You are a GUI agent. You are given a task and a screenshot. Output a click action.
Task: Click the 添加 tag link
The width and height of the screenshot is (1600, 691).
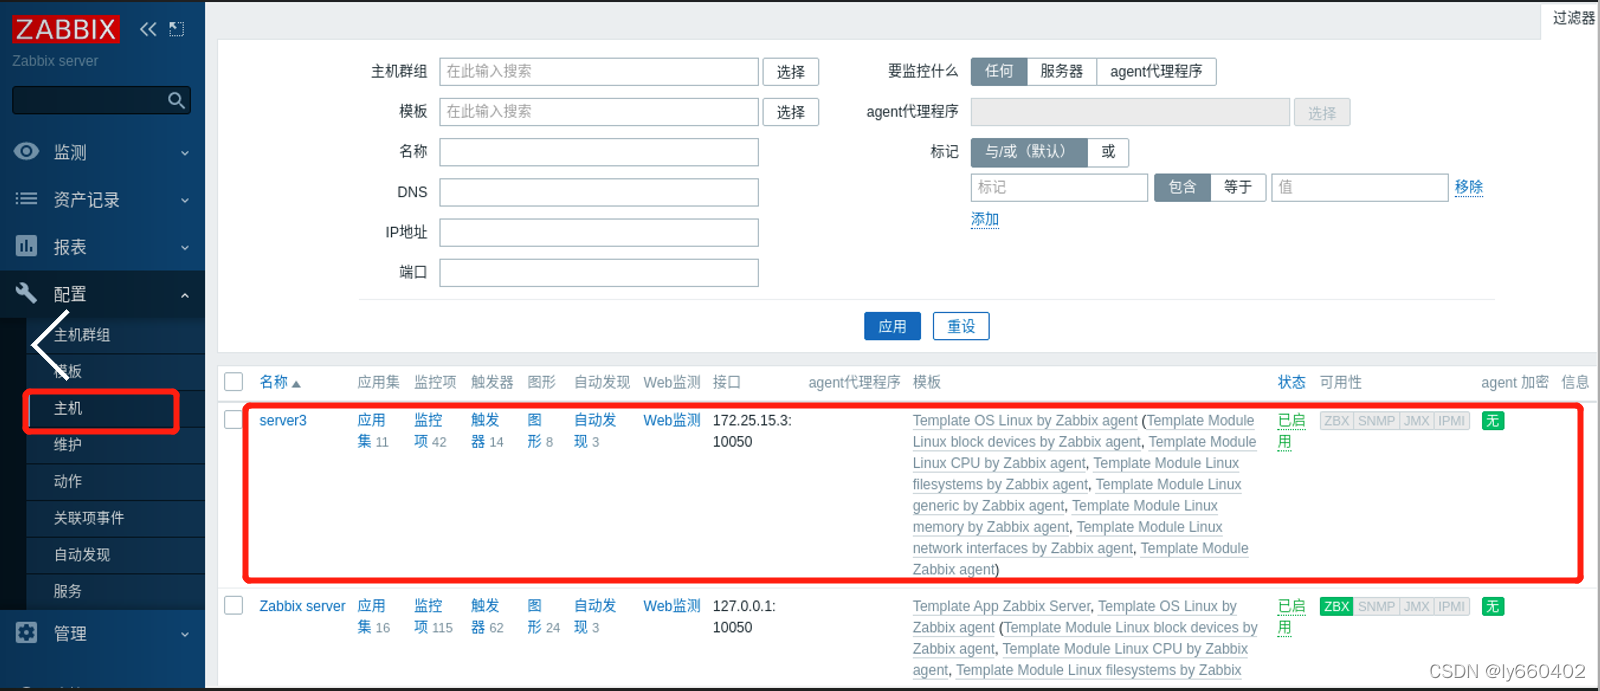tap(985, 219)
